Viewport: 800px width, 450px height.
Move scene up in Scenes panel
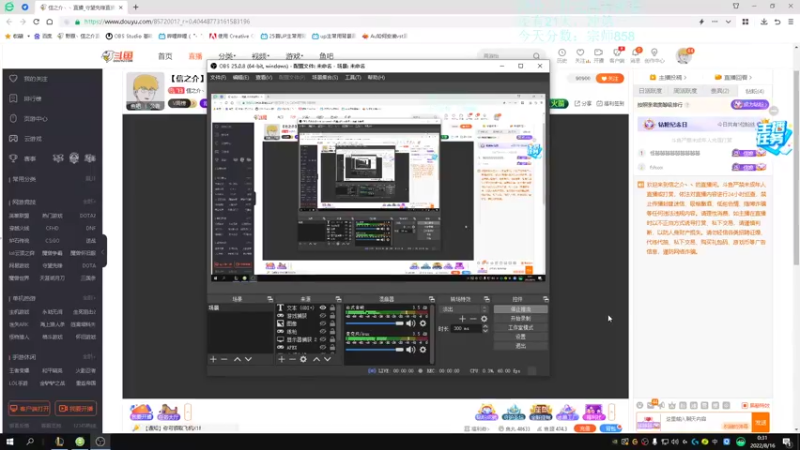click(x=237, y=359)
